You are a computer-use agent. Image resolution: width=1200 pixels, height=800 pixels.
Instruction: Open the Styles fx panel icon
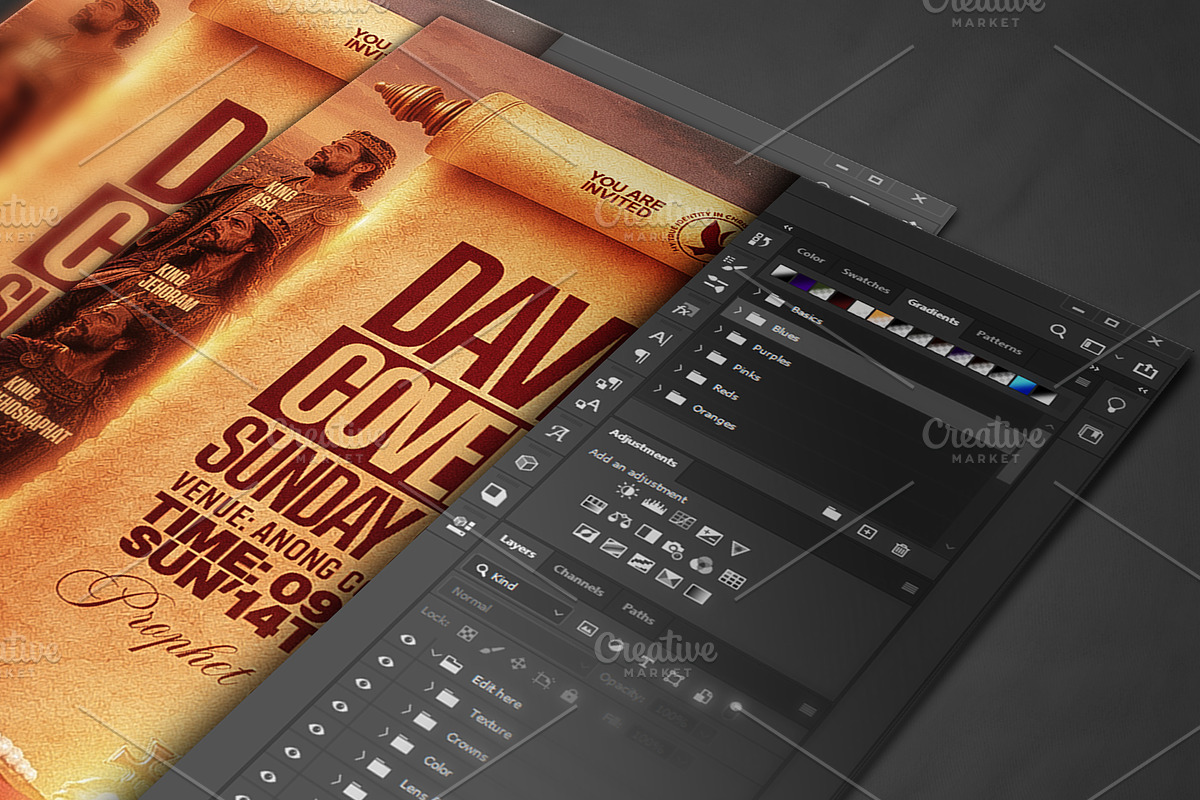[685, 310]
